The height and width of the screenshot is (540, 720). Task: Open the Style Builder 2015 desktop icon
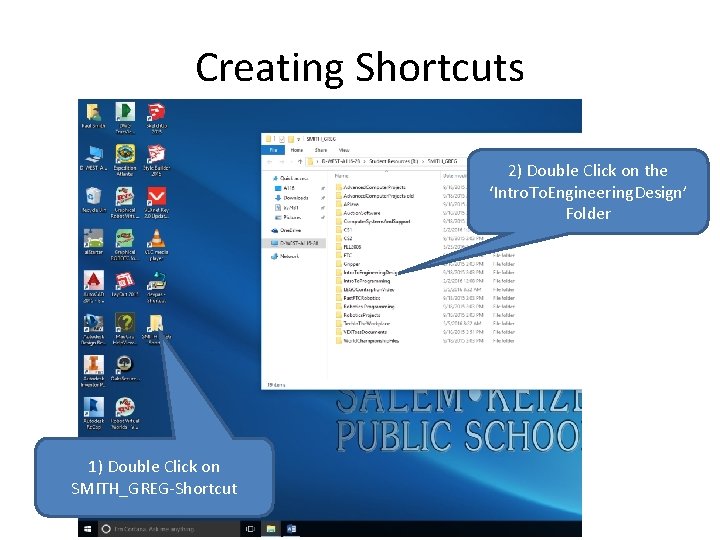156,160
